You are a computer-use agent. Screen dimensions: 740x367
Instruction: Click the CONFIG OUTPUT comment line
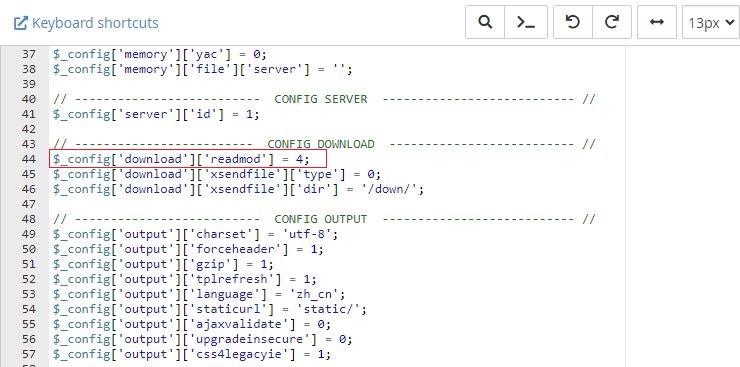[x=324, y=219]
